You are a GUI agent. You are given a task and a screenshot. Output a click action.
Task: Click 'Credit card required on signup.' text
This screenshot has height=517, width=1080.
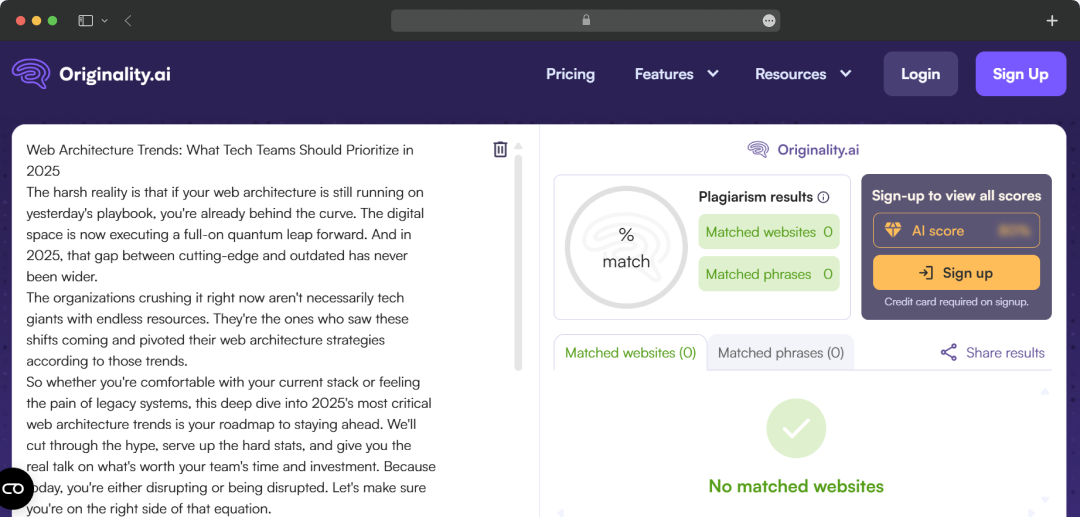pos(957,302)
